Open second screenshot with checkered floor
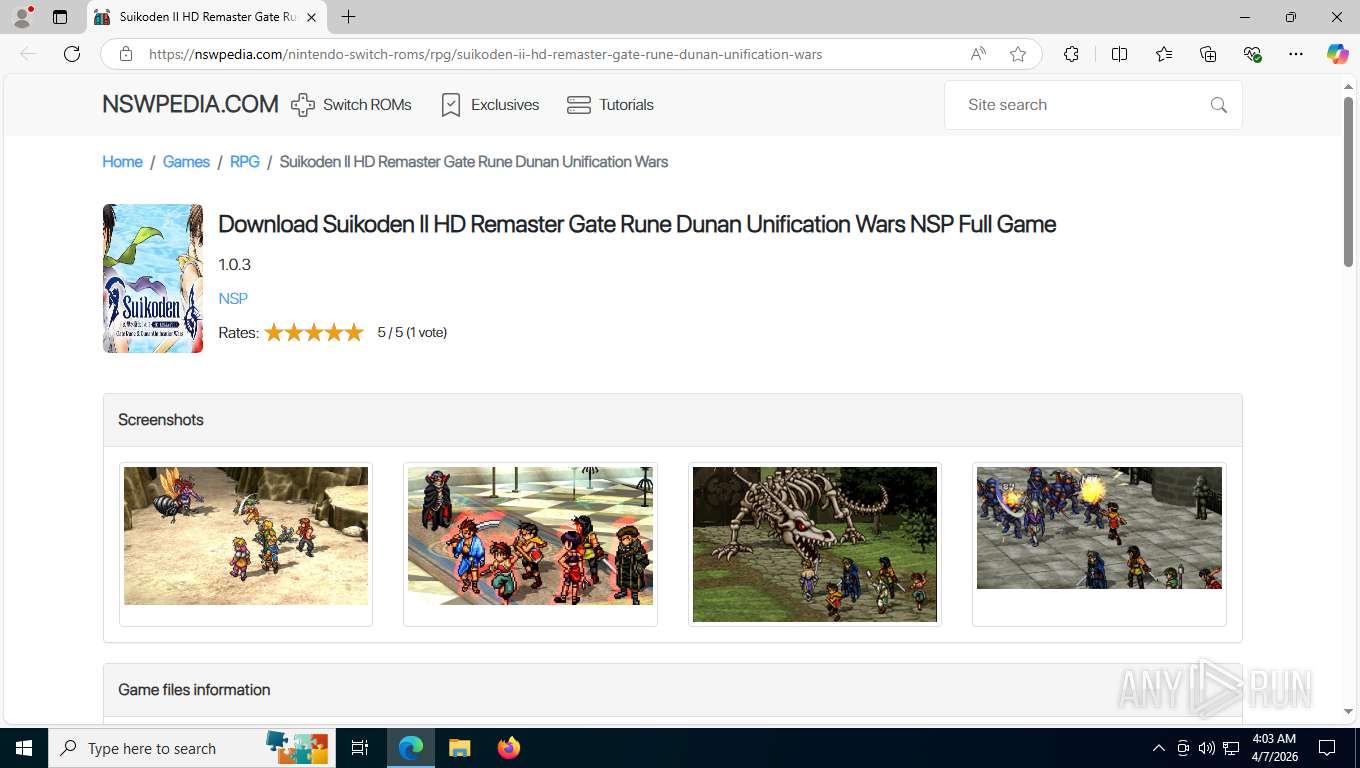The image size is (1360, 768). click(530, 536)
